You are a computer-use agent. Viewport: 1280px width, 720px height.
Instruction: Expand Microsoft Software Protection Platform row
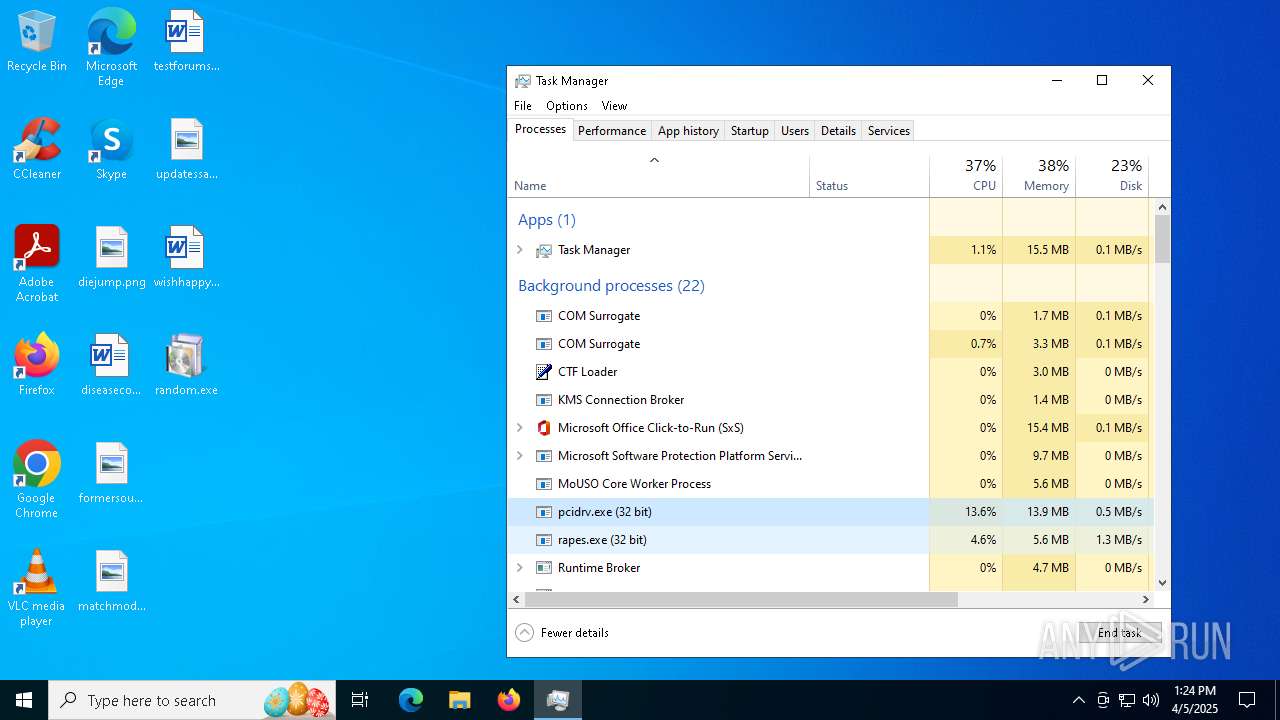click(520, 456)
